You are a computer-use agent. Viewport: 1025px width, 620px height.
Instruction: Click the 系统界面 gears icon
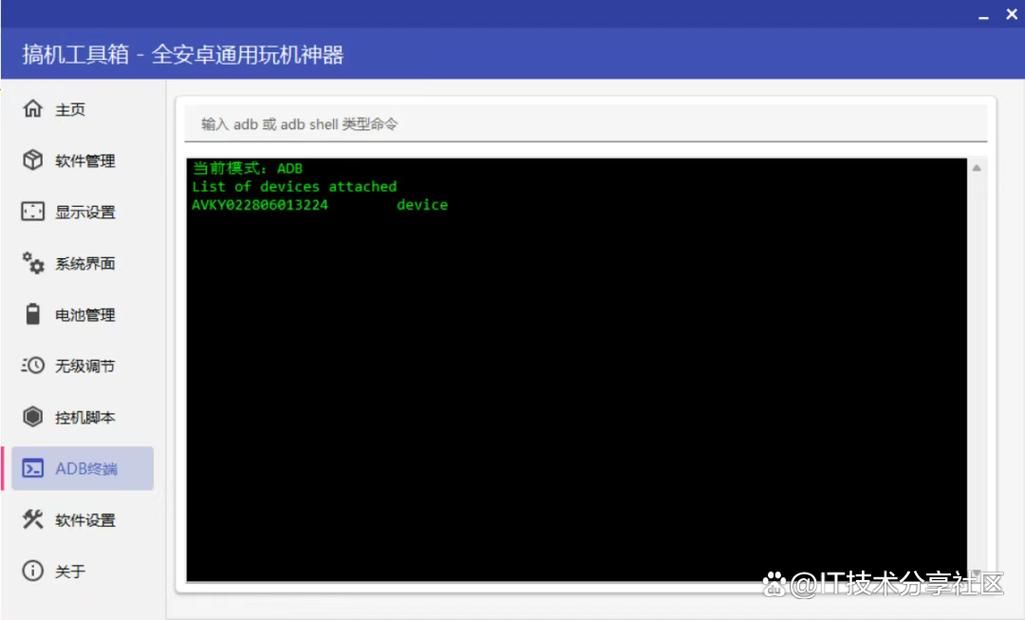click(x=33, y=263)
